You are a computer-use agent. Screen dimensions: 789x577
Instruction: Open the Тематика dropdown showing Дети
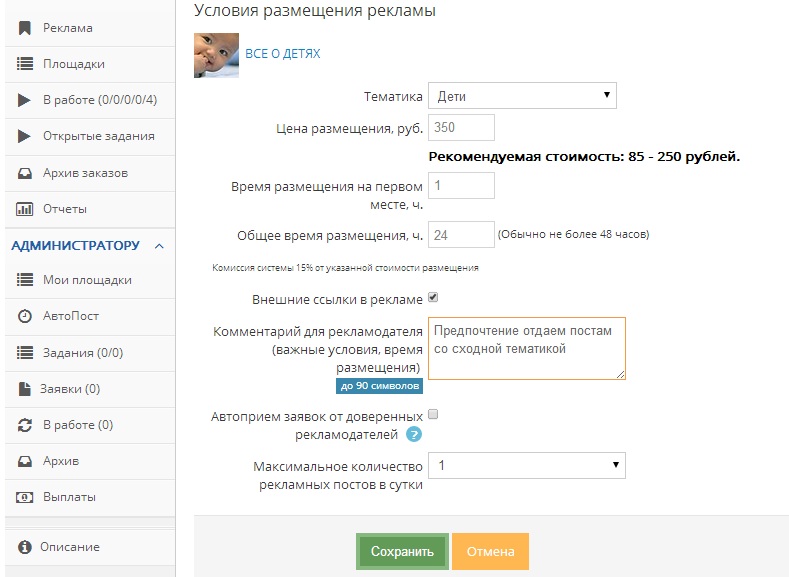point(522,96)
